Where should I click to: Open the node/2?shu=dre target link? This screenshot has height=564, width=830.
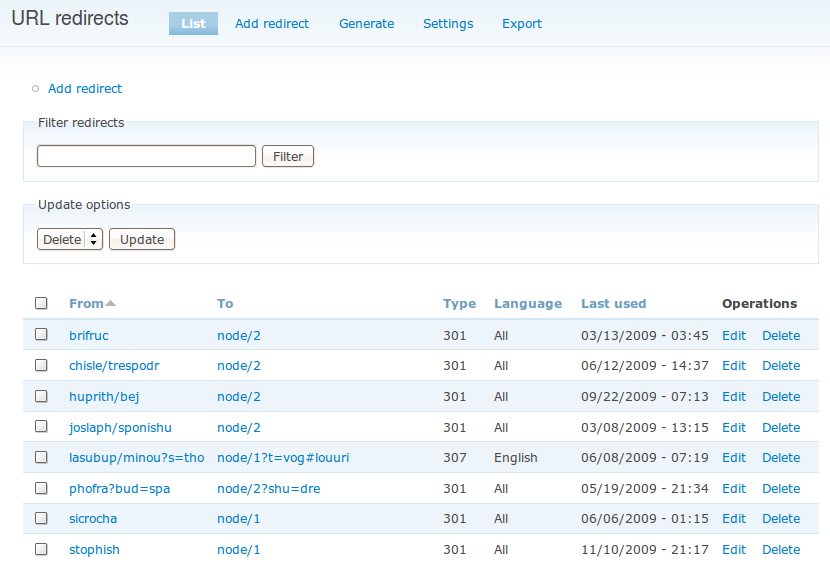coord(268,489)
